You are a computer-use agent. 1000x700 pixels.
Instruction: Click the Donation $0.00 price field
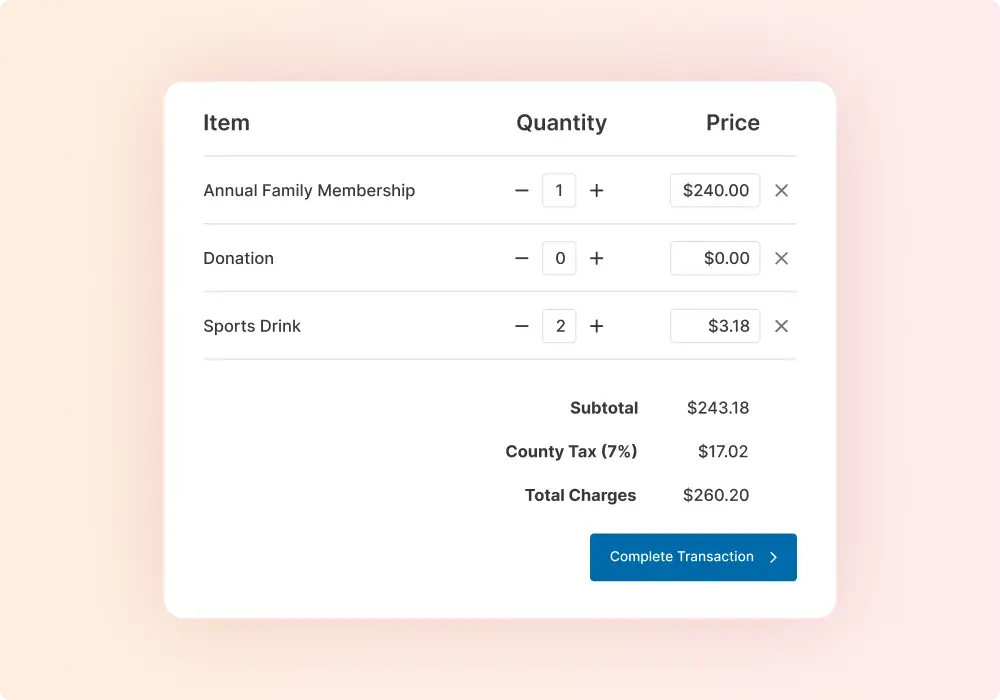(715, 258)
